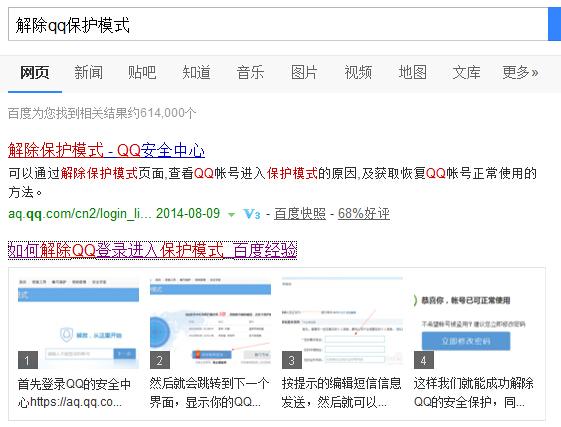
Task: Select the 网页 tab
Action: click(x=35, y=73)
